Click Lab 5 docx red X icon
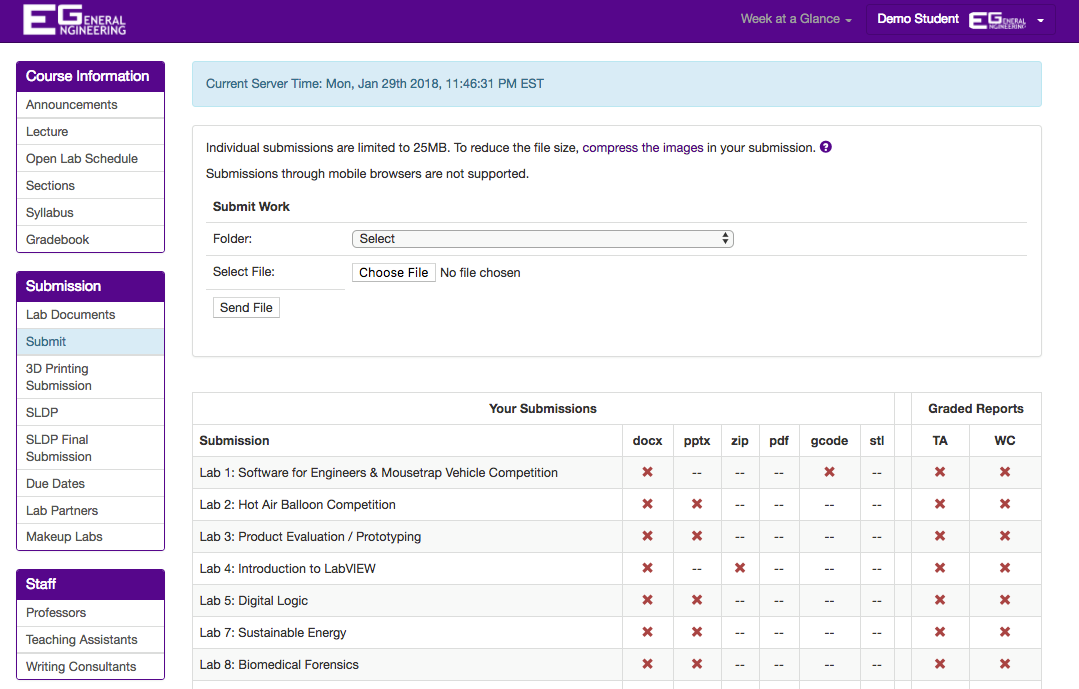This screenshot has height=689, width=1079. [x=648, y=600]
